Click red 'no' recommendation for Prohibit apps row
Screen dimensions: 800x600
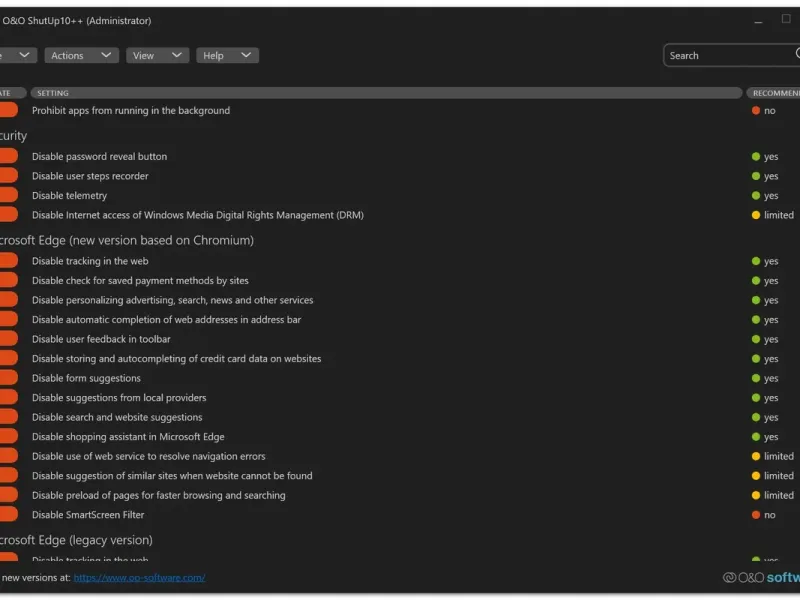point(764,110)
